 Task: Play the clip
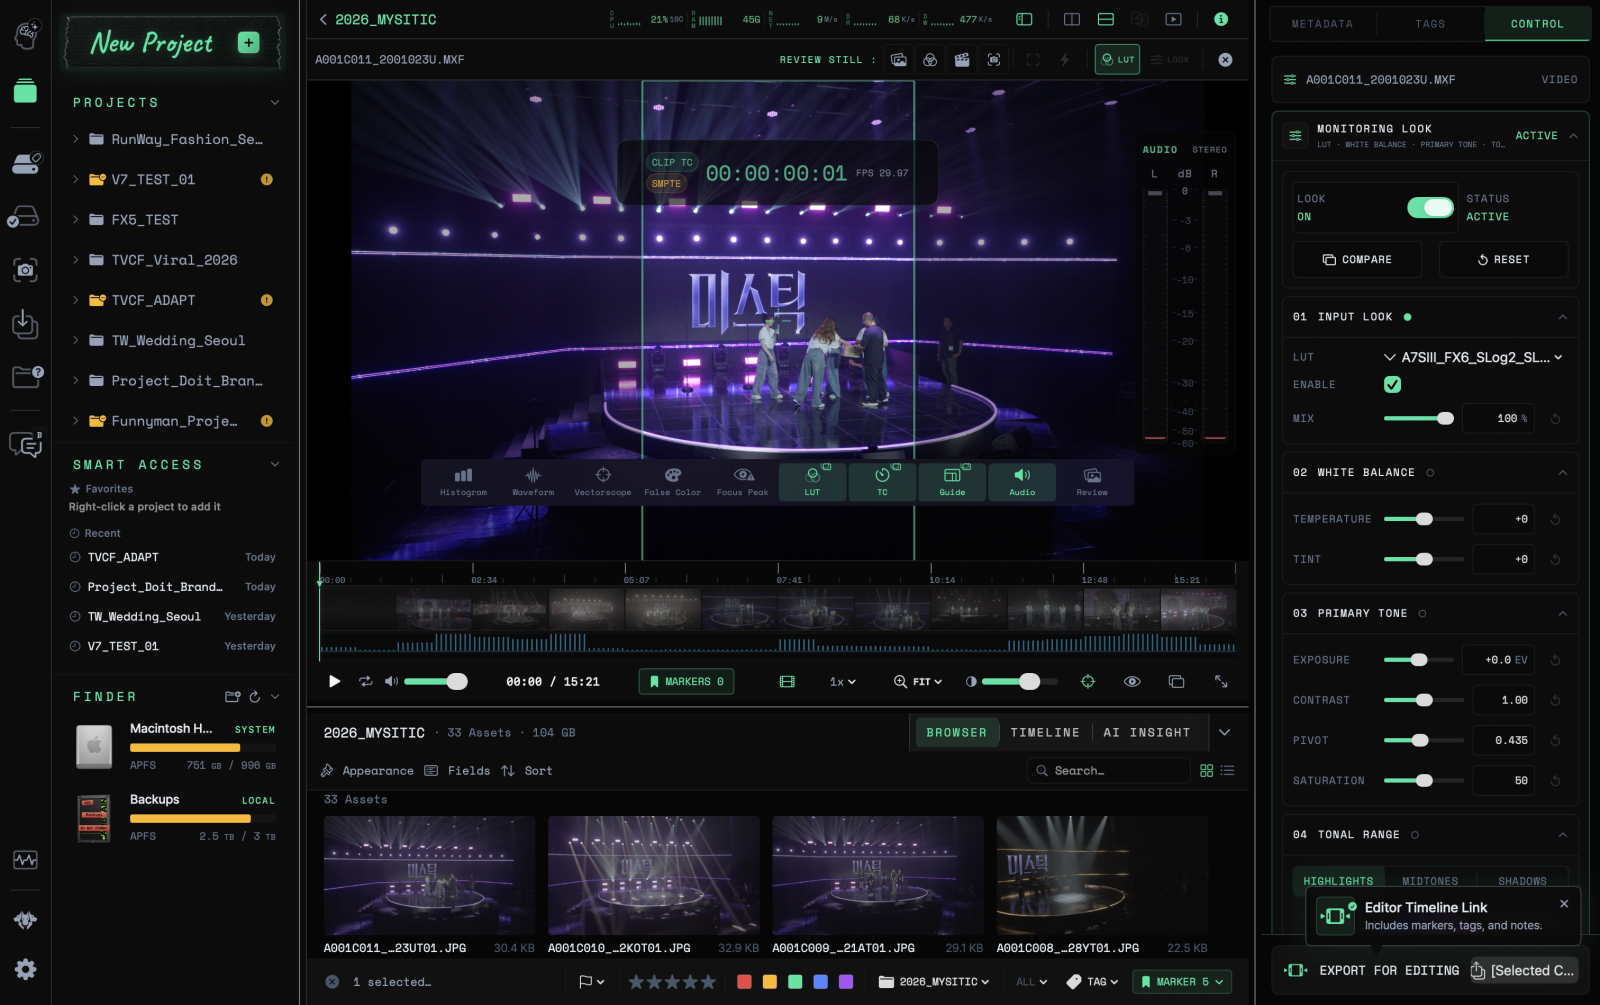pos(334,681)
